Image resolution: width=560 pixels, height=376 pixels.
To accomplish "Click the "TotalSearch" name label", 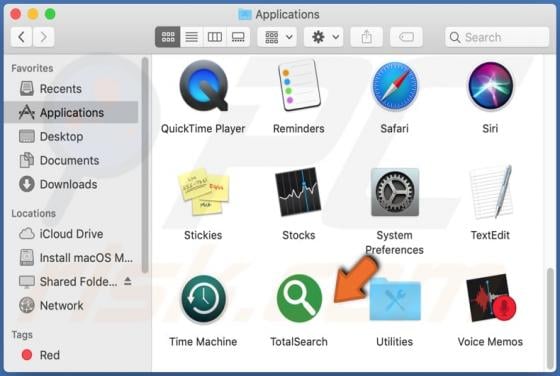I will (299, 342).
